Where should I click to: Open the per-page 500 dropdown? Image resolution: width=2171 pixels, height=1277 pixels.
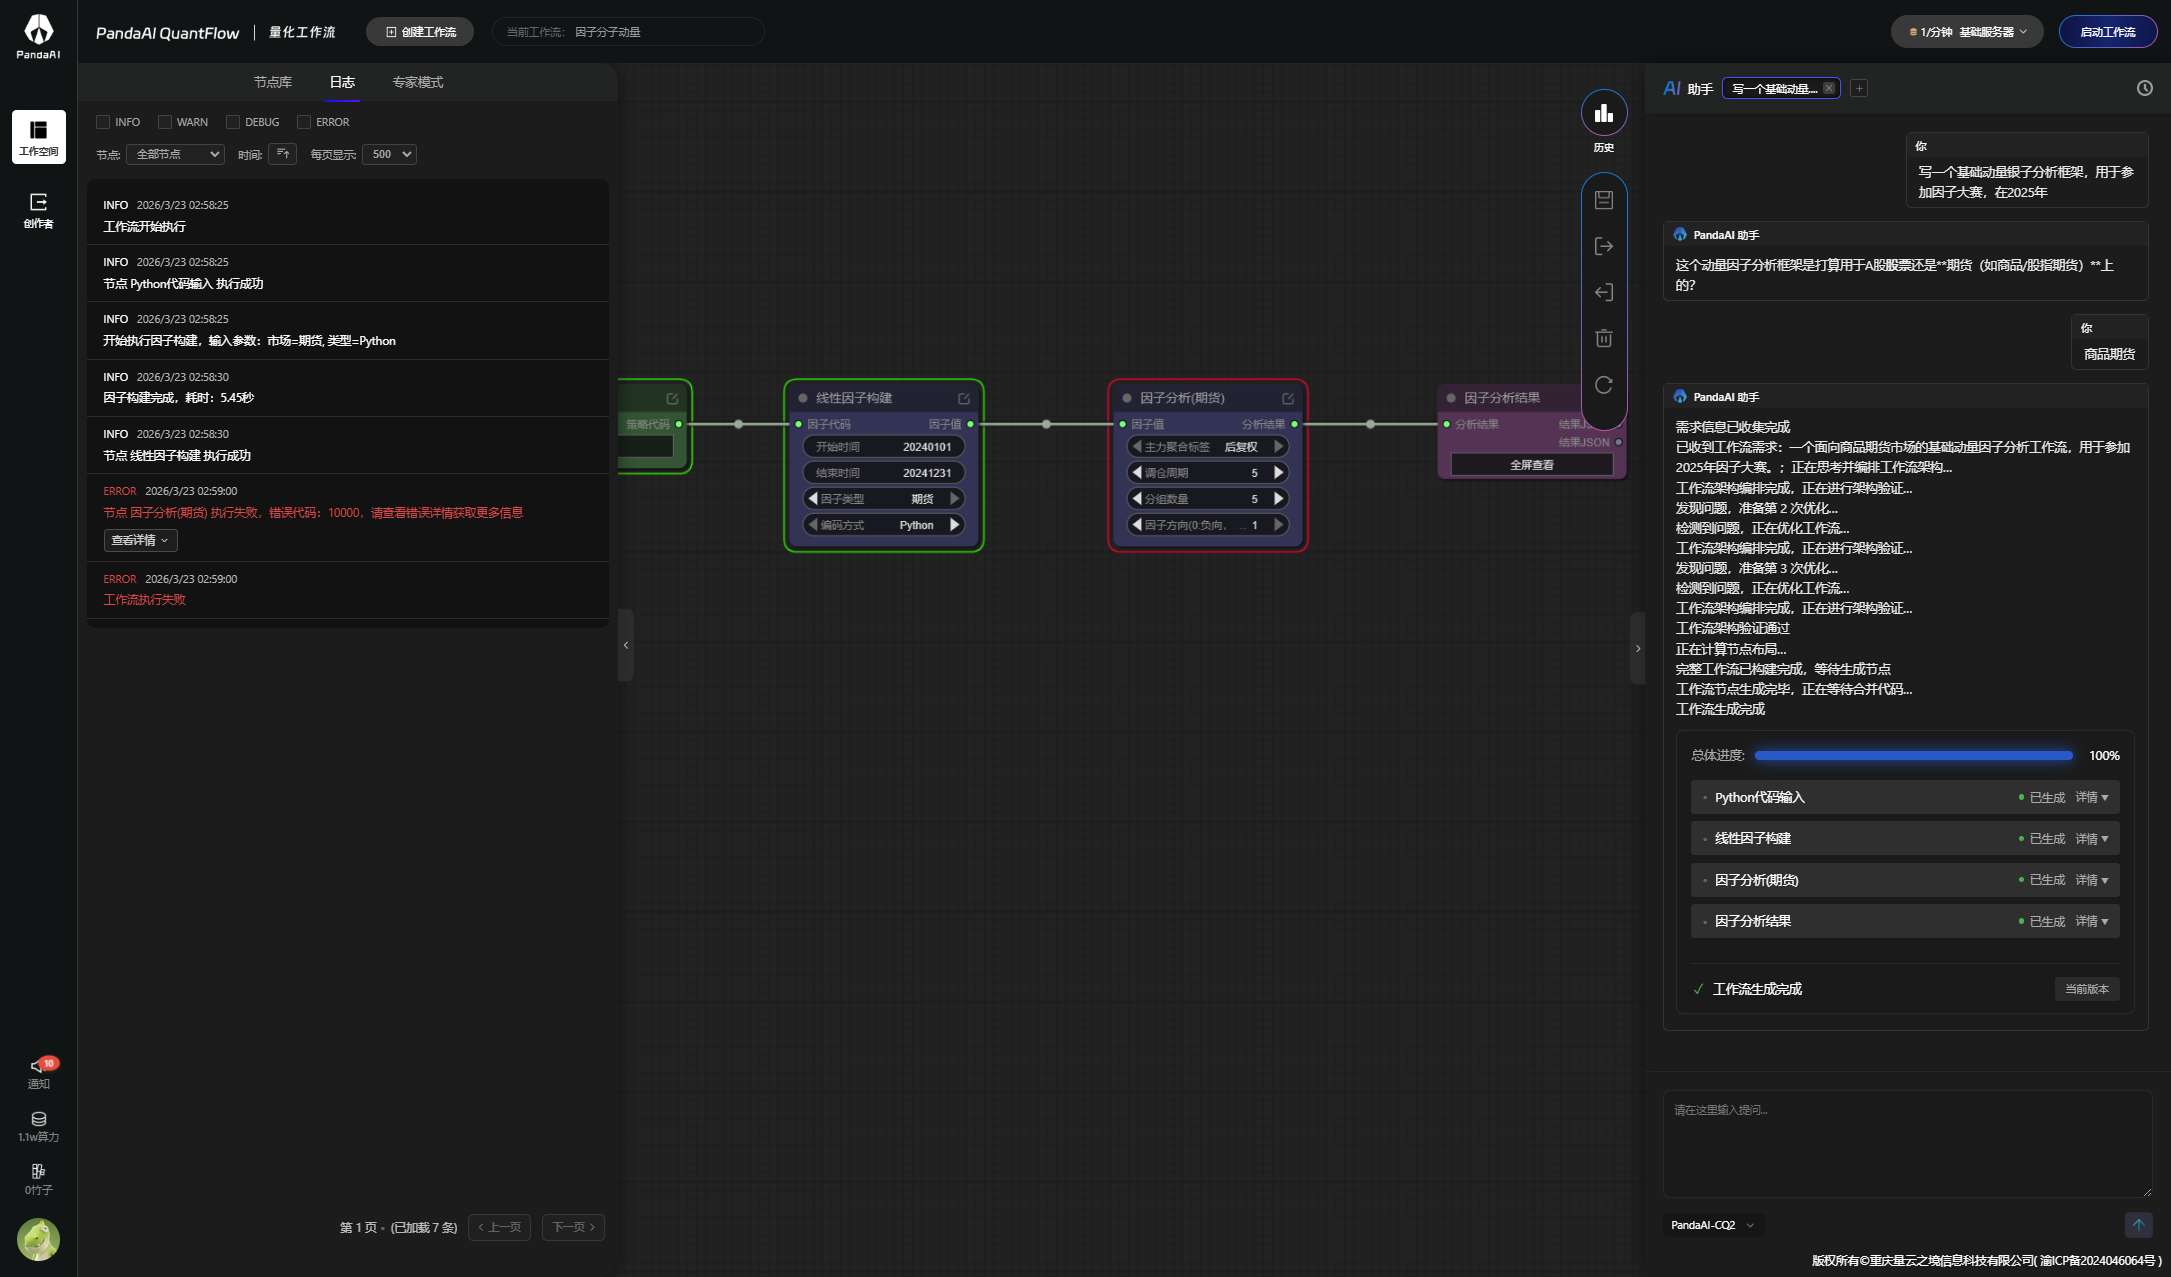point(390,154)
